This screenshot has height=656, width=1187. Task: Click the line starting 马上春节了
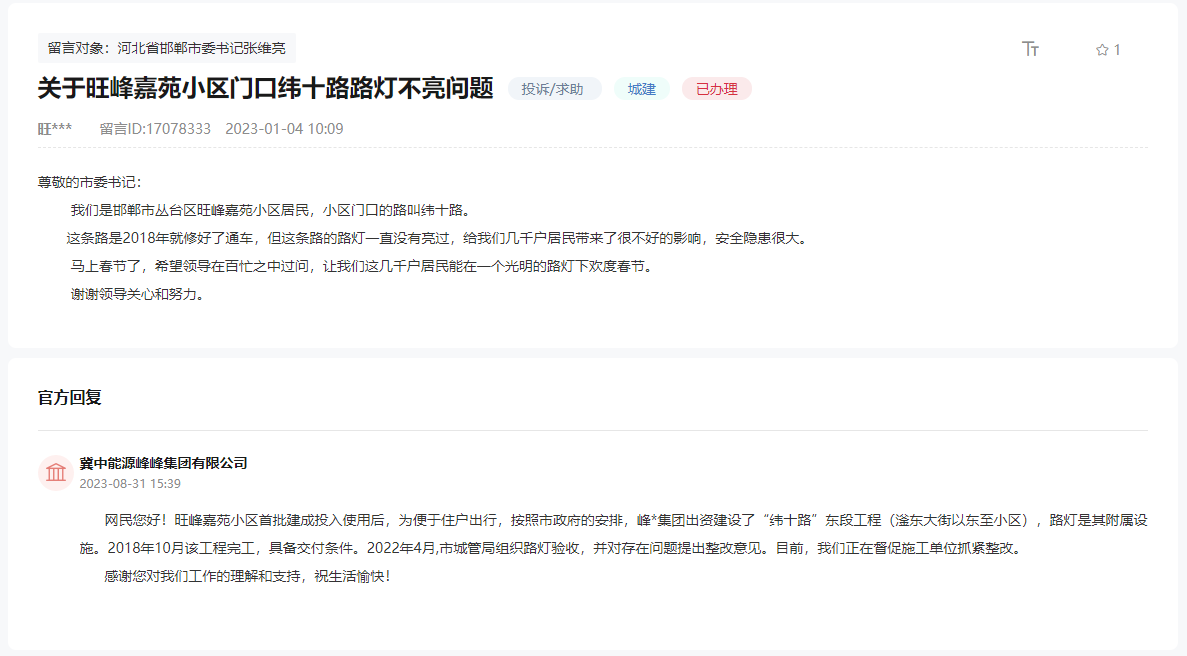pyautogui.click(x=363, y=266)
